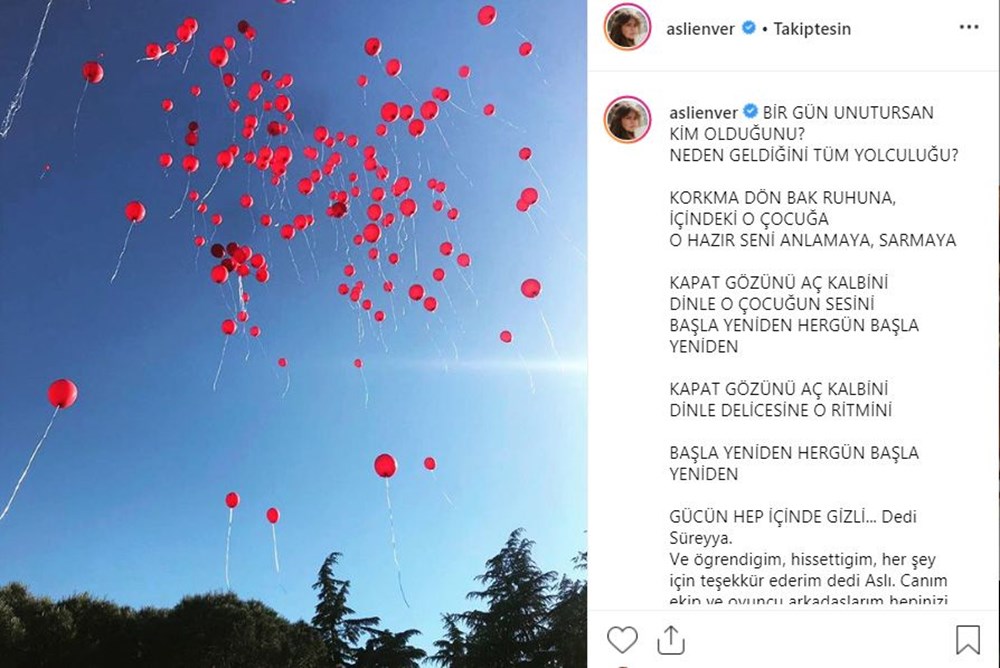The width and height of the screenshot is (1000, 668).
Task: Open share options with the share arrow icon
Action: click(671, 640)
